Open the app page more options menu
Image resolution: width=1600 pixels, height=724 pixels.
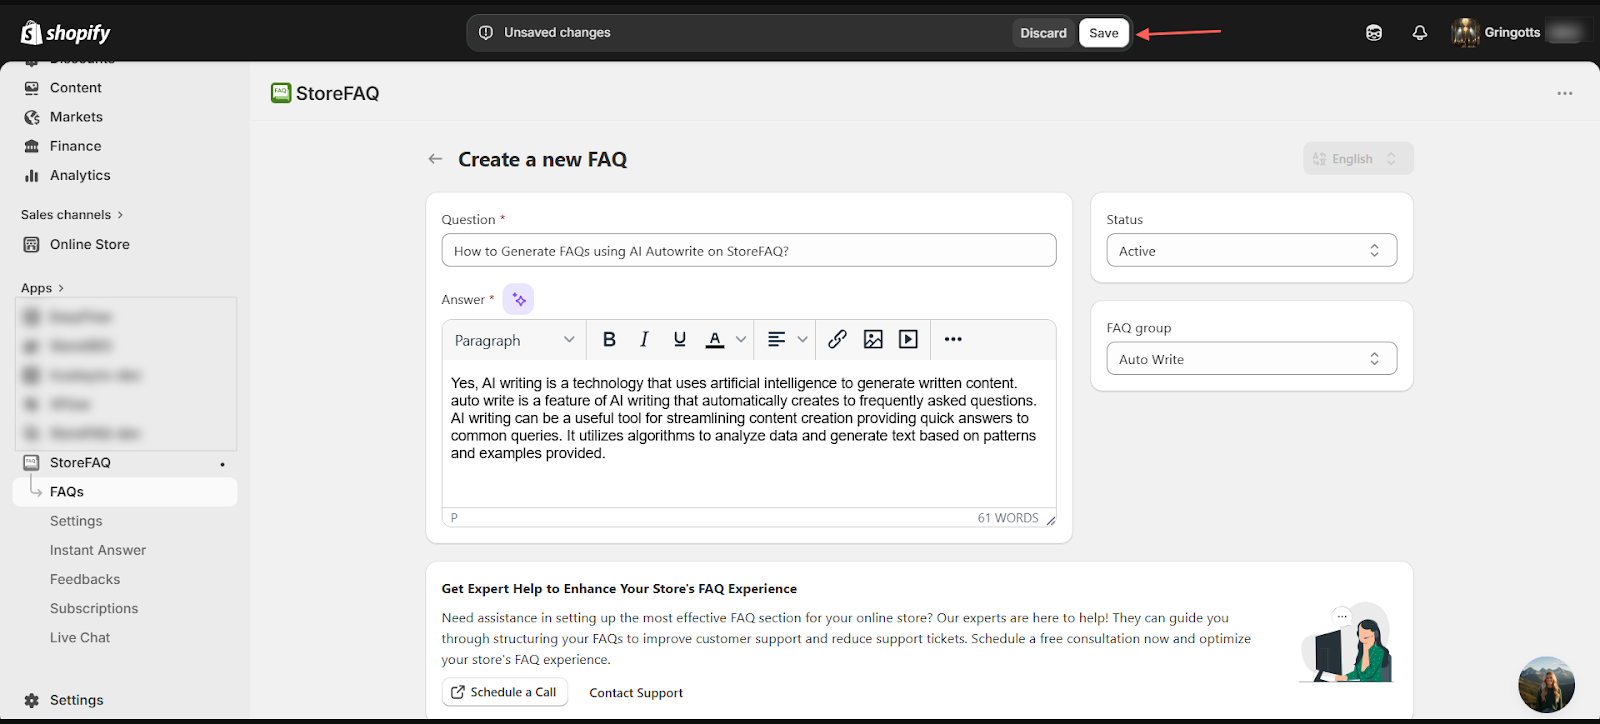pos(1564,93)
